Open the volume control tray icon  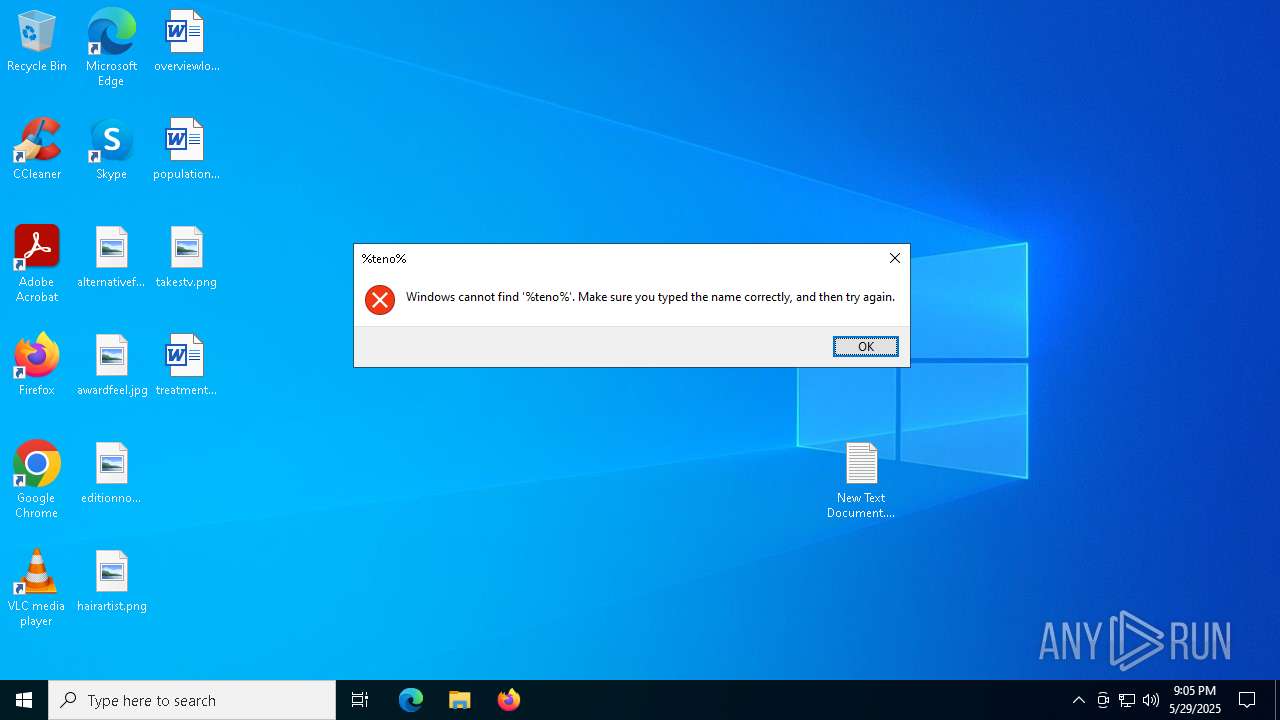pyautogui.click(x=1151, y=700)
